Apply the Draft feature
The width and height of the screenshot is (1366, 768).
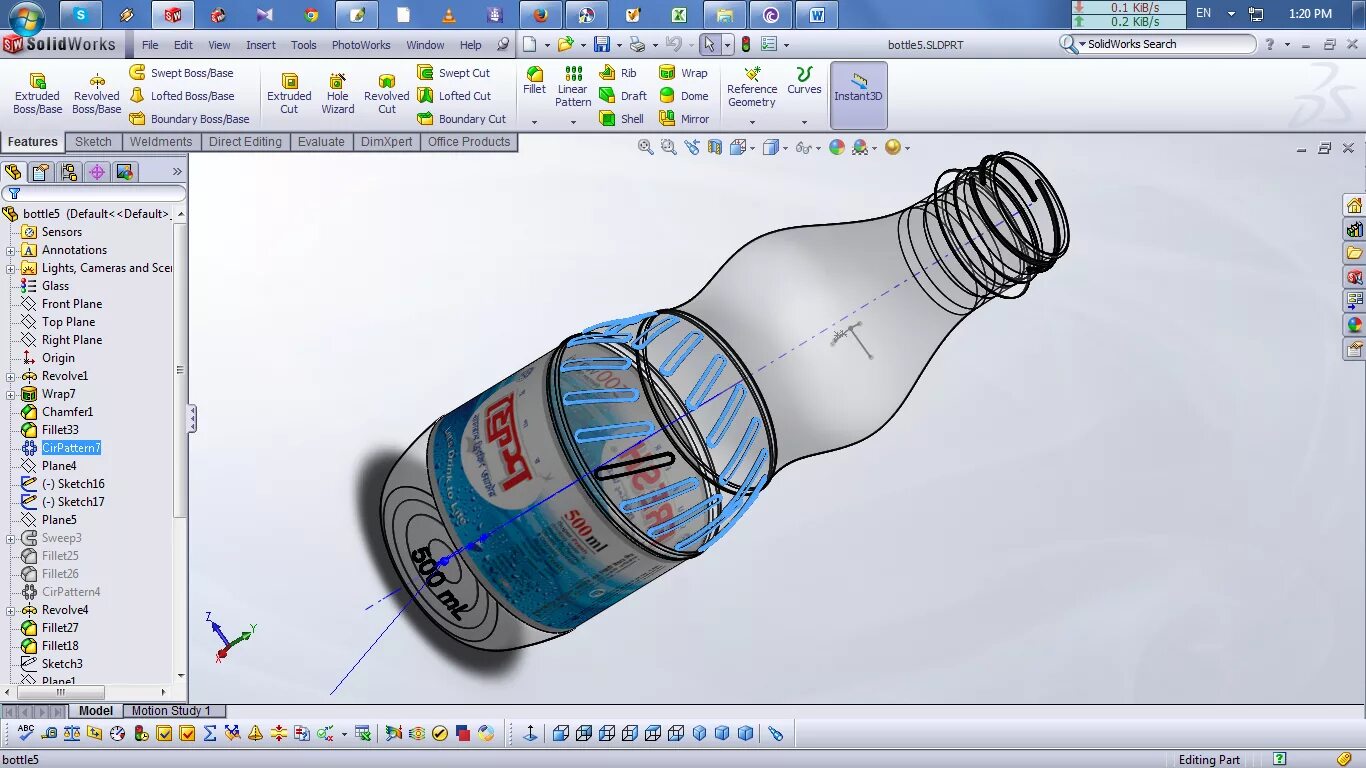(623, 96)
